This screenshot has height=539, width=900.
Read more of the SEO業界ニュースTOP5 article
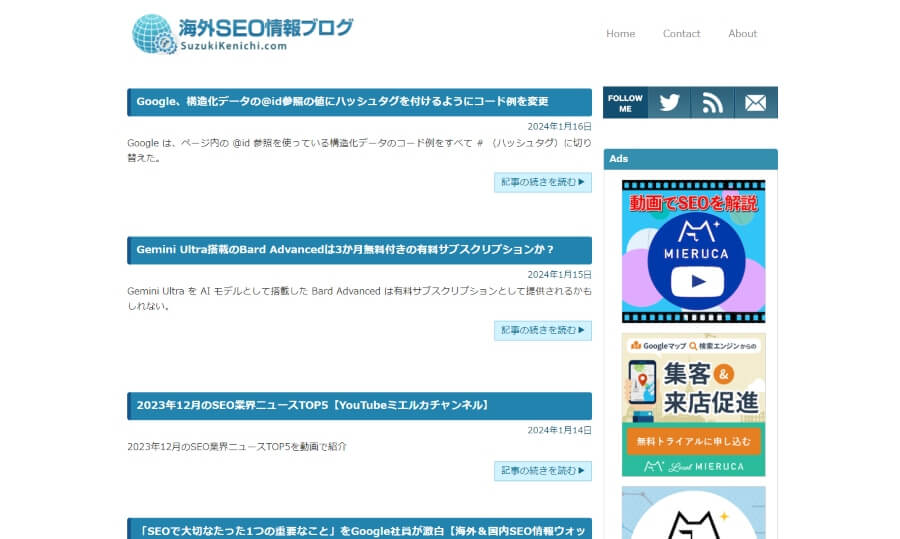(542, 471)
